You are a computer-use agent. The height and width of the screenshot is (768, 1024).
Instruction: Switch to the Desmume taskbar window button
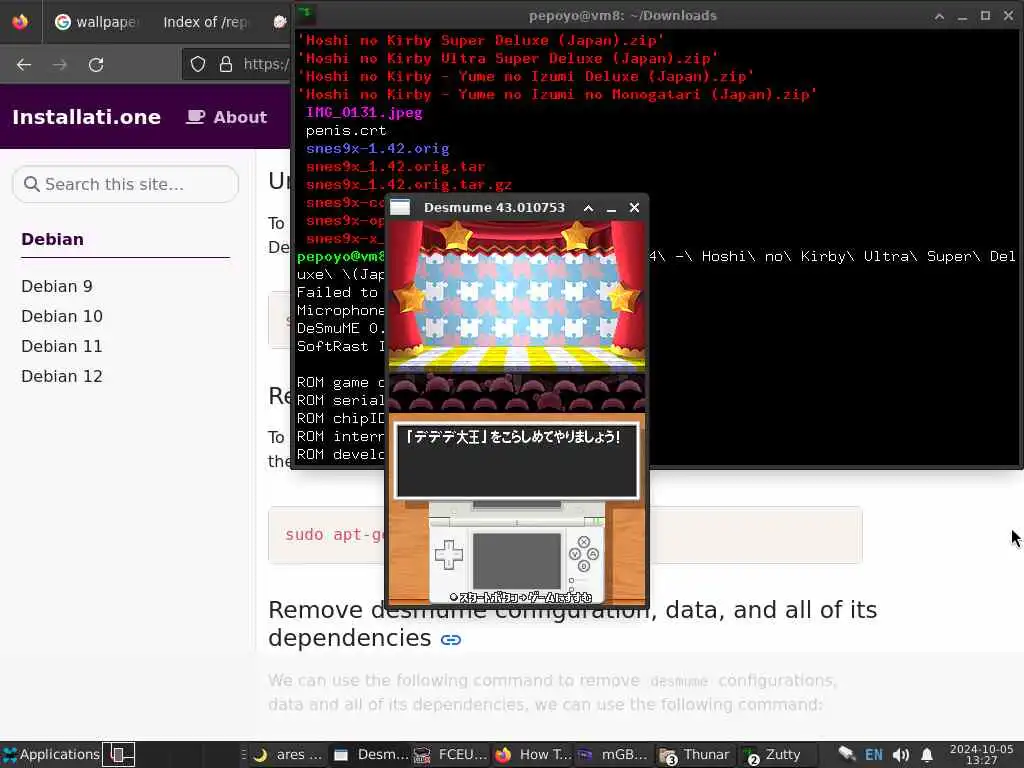(x=370, y=754)
